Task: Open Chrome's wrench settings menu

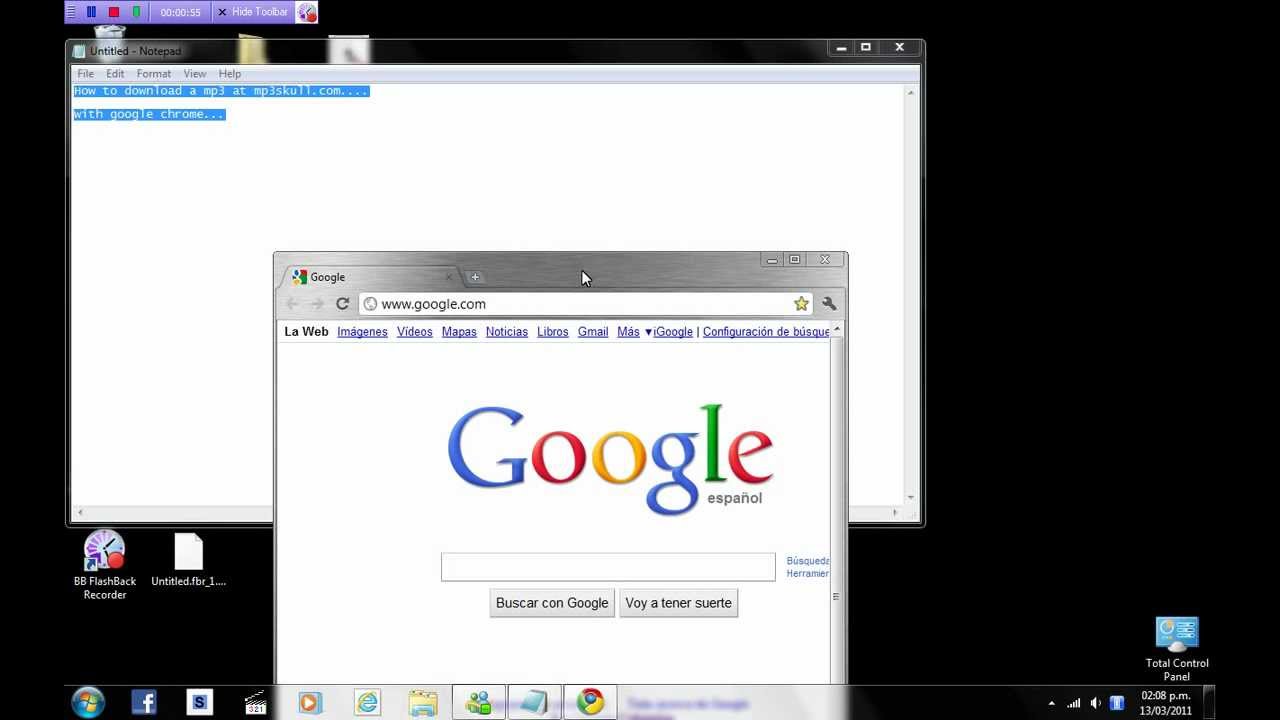Action: [829, 304]
